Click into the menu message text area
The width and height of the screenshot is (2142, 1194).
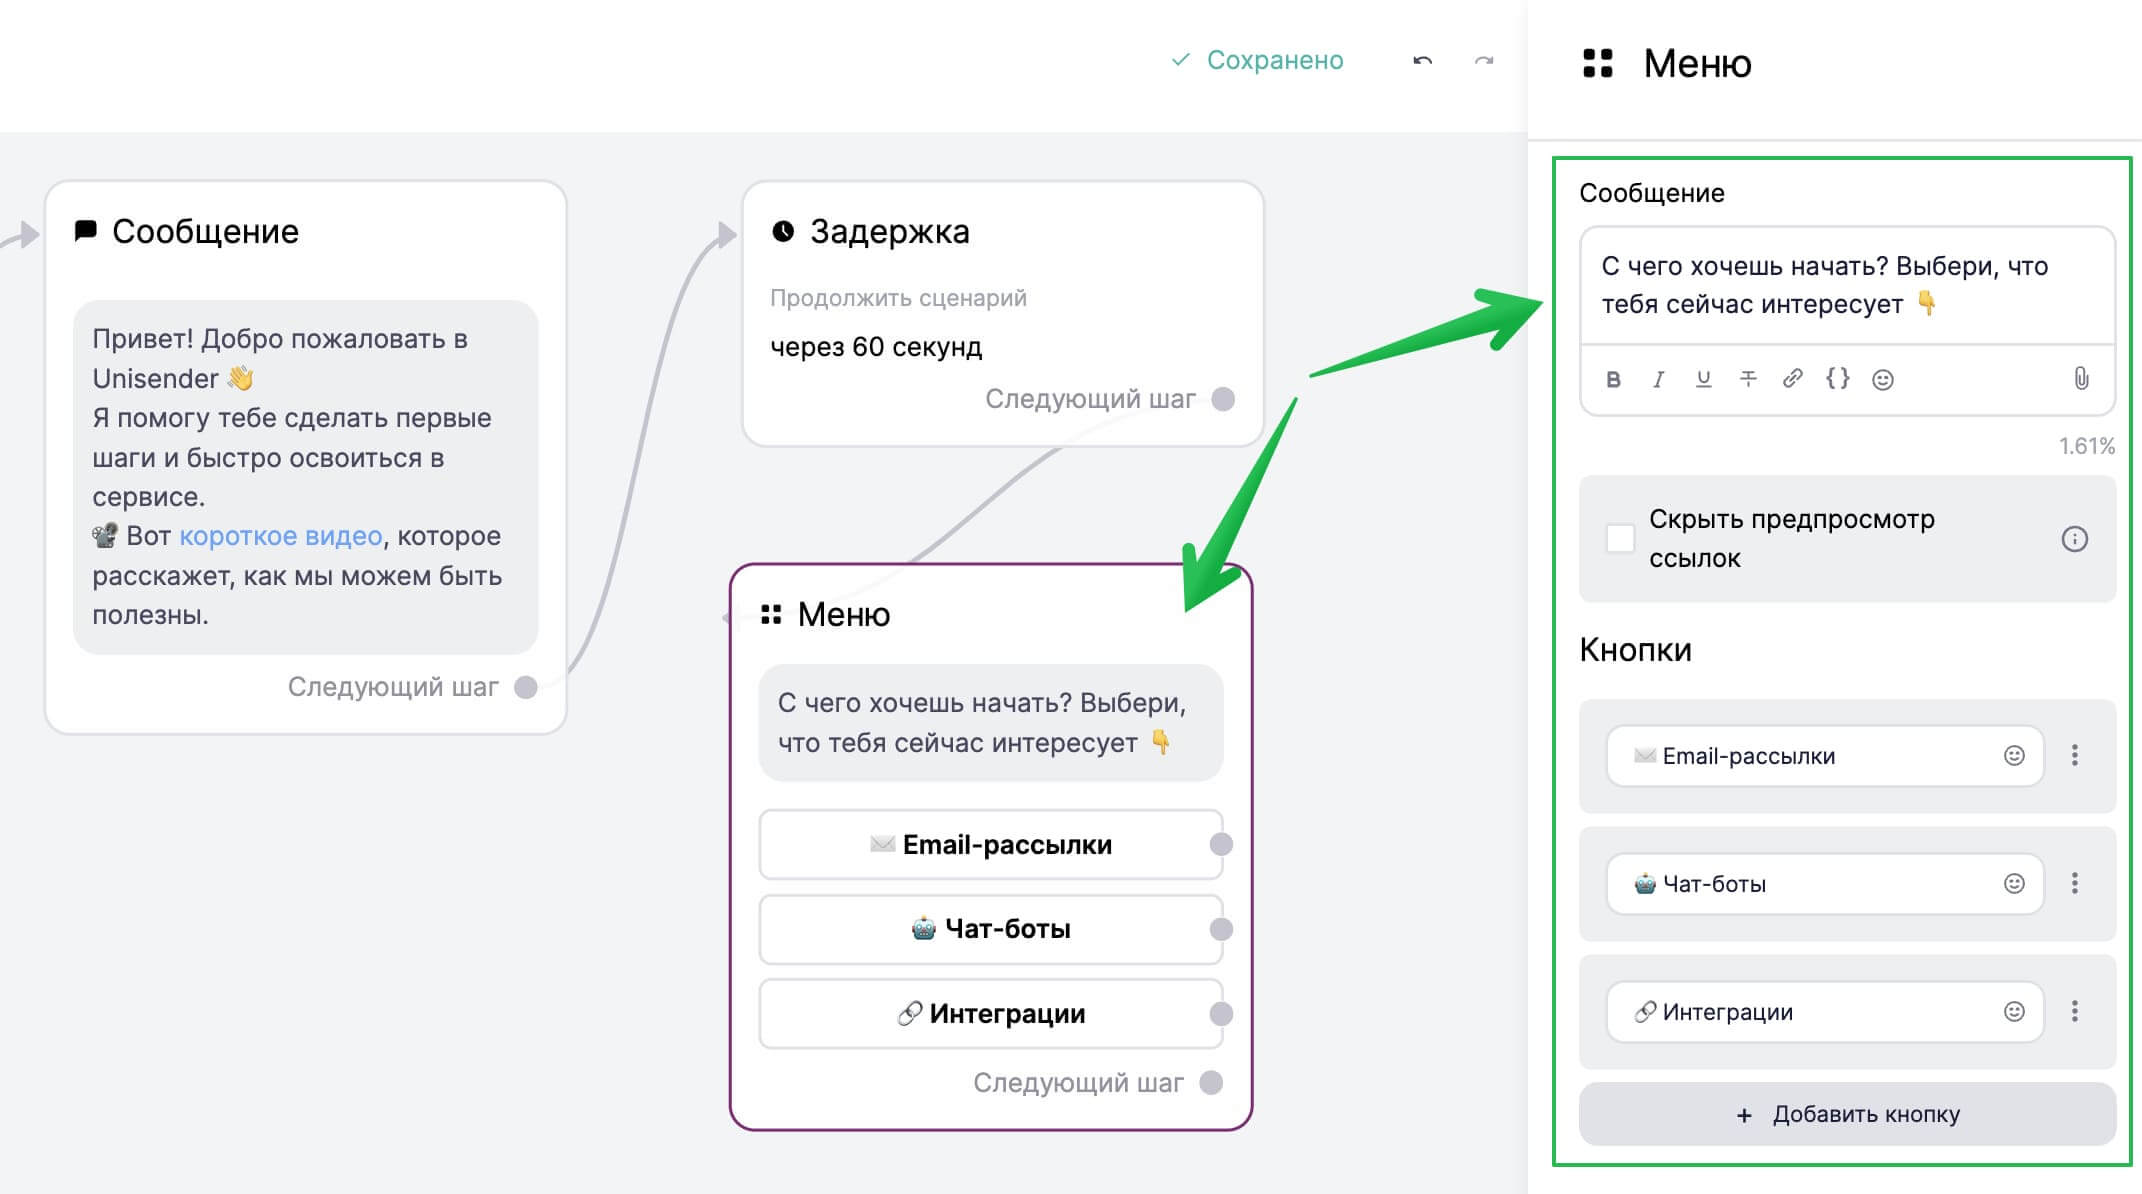pos(1847,285)
